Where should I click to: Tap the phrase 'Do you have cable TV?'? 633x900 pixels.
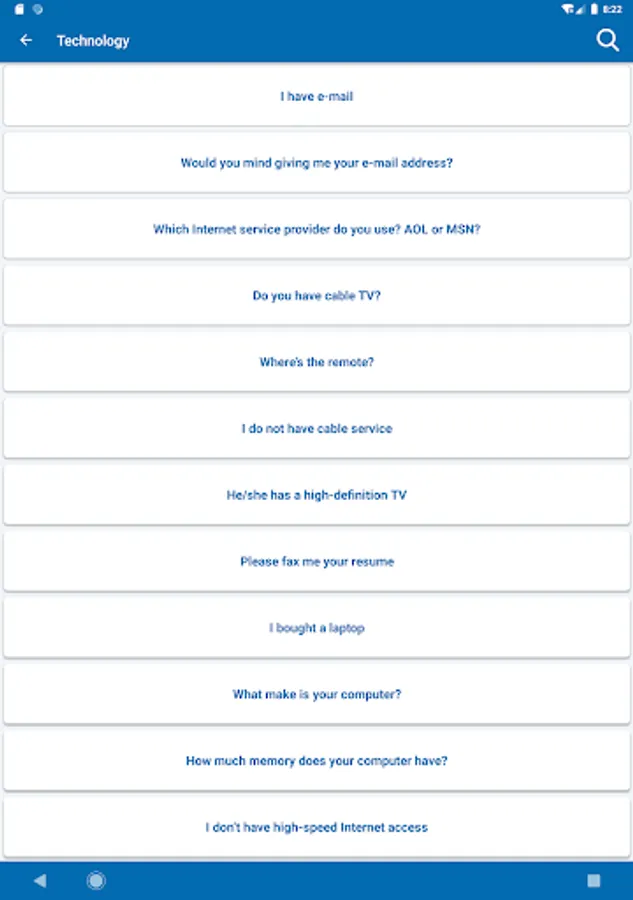click(x=316, y=296)
